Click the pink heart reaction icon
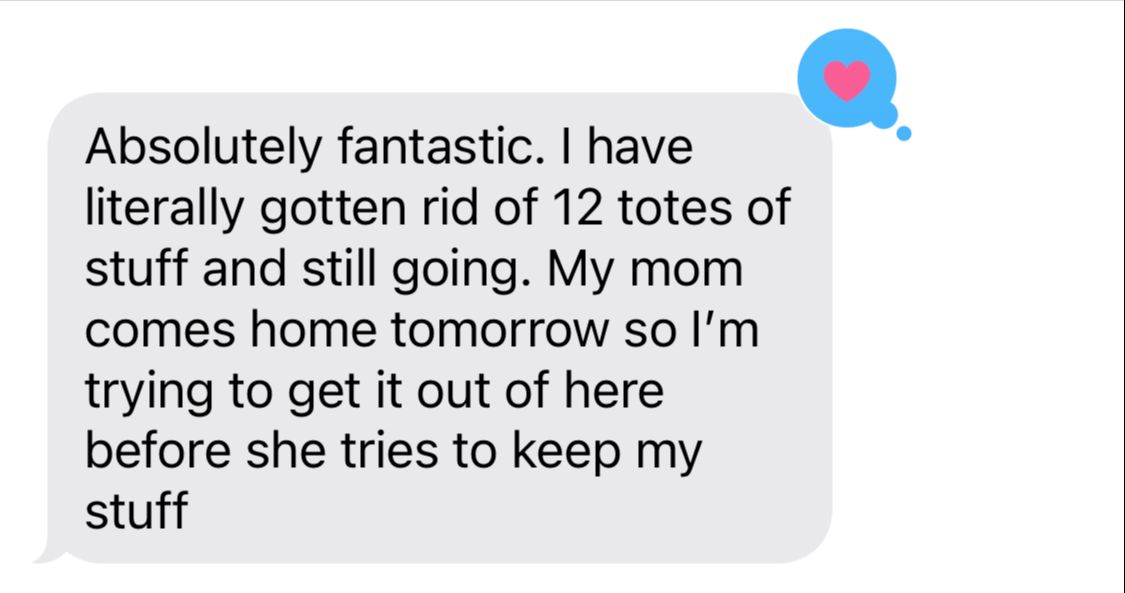 [846, 79]
